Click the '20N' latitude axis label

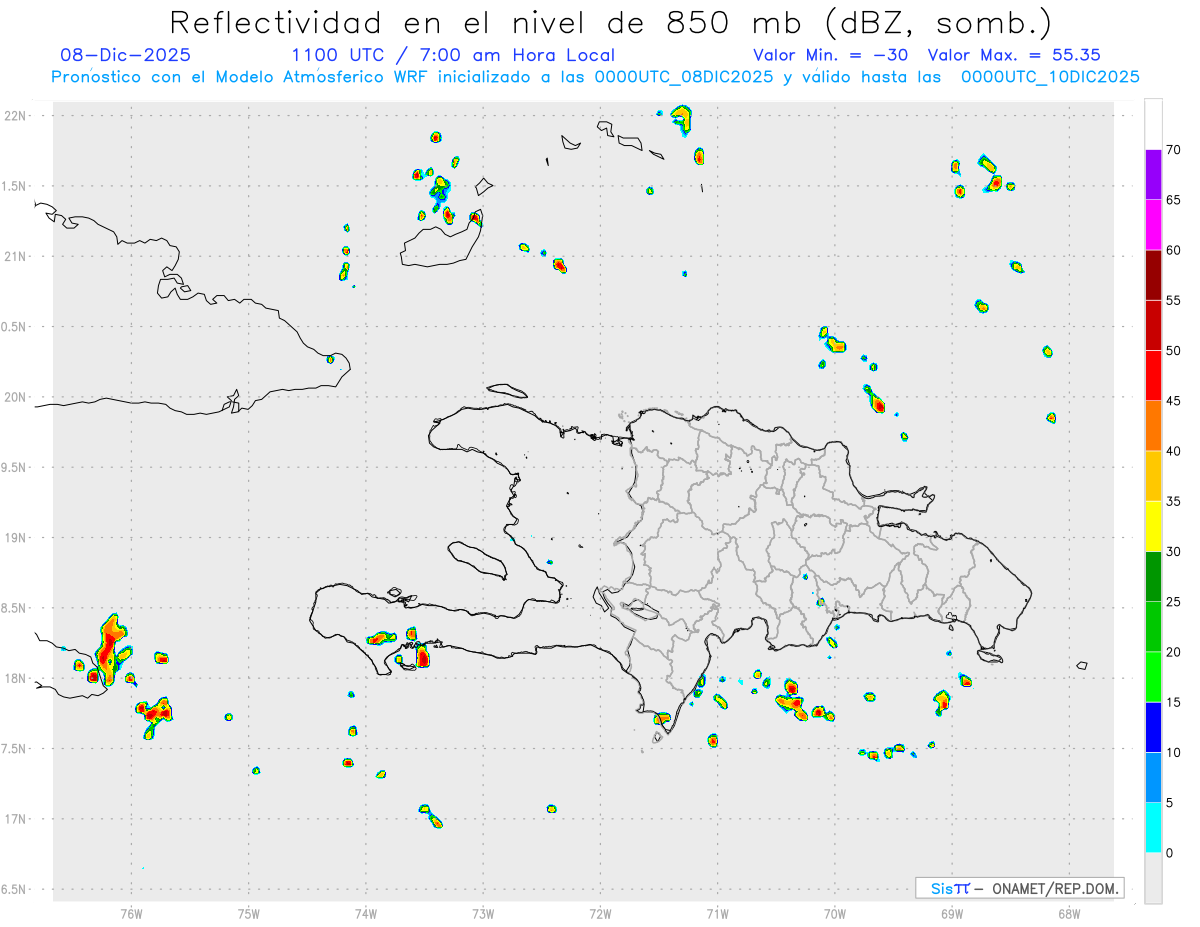[x=15, y=397]
